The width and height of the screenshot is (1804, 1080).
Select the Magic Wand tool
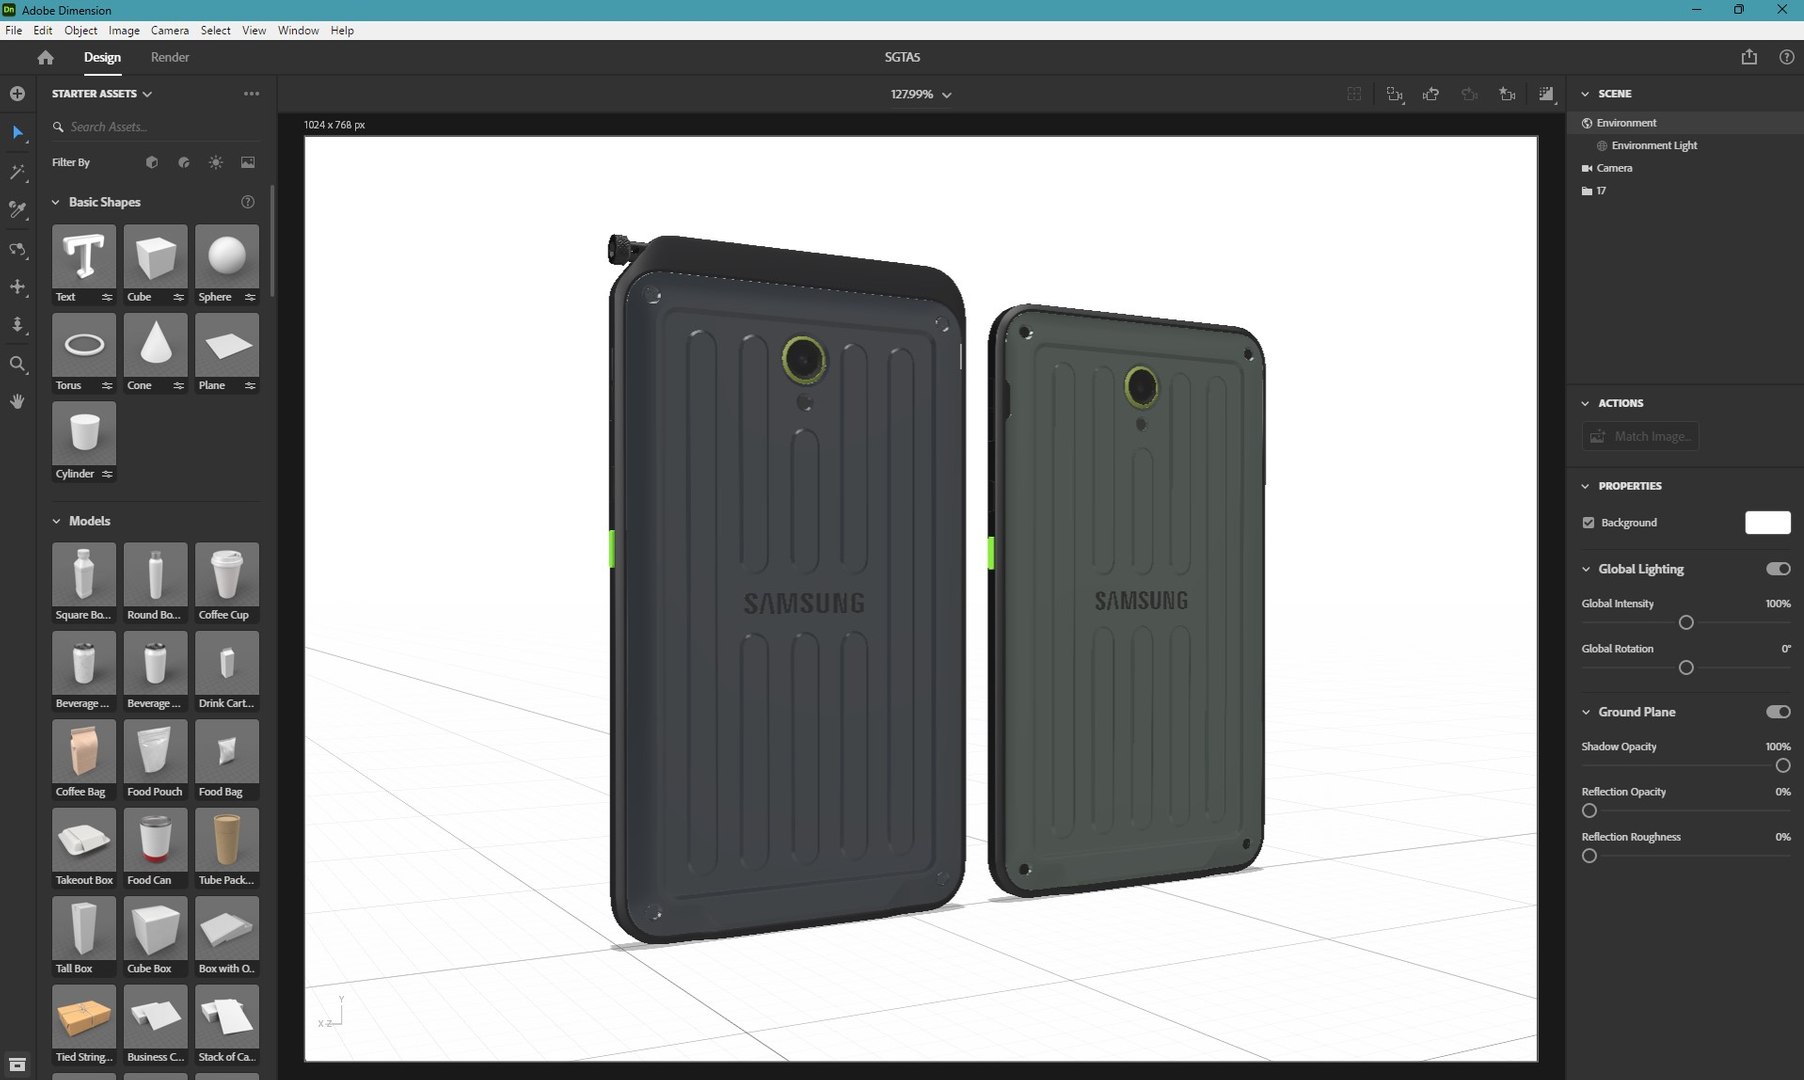(17, 171)
